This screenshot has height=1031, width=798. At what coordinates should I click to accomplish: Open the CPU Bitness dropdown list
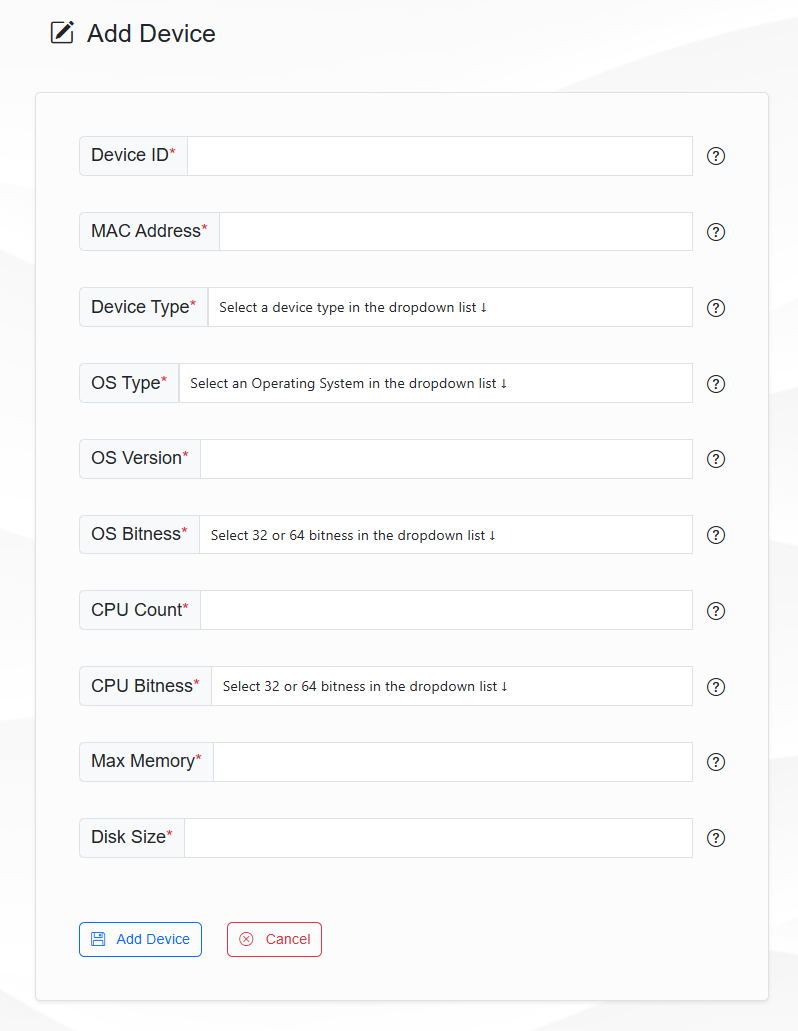coord(451,686)
